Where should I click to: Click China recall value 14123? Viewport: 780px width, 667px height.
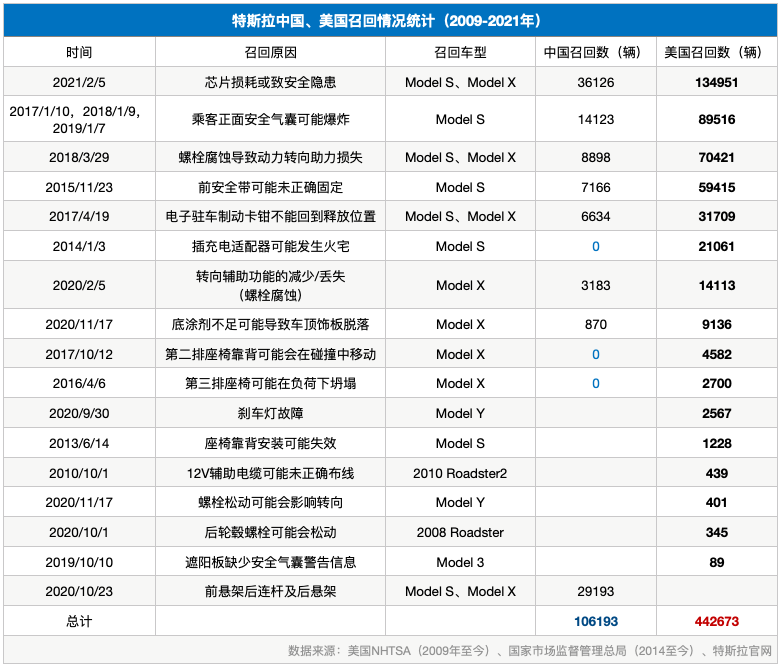[595, 119]
